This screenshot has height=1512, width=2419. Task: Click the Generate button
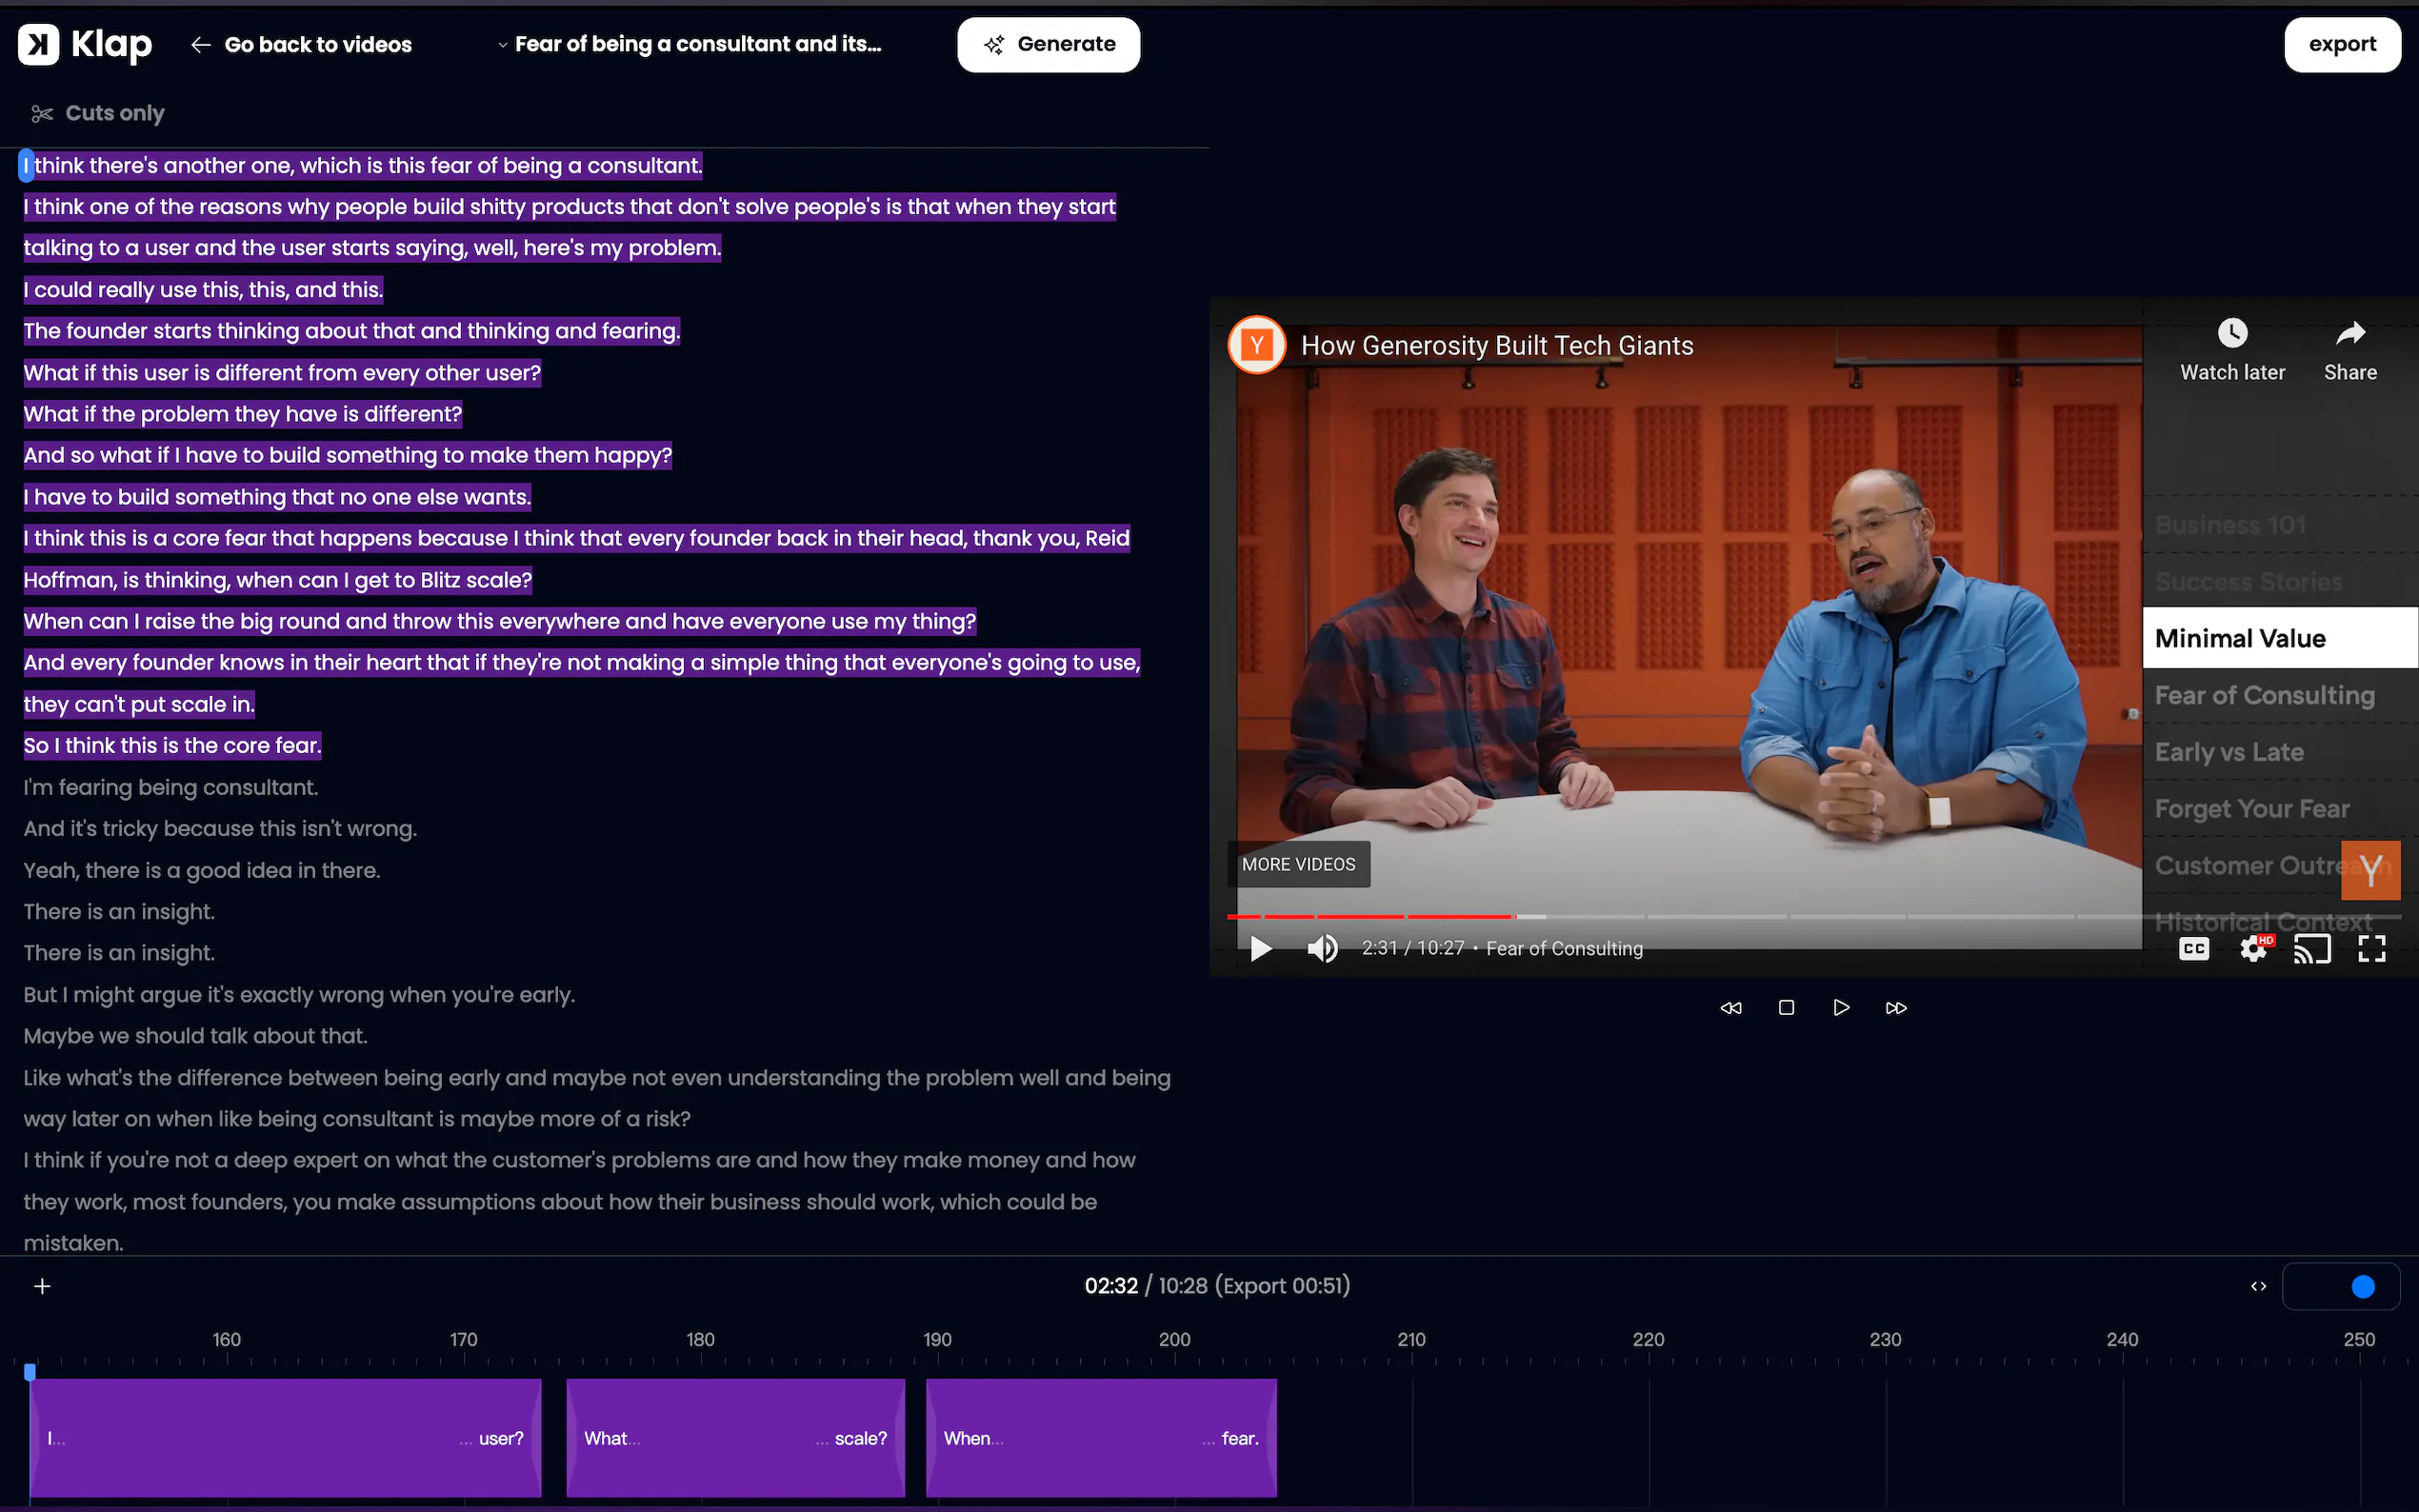pyautogui.click(x=1048, y=44)
